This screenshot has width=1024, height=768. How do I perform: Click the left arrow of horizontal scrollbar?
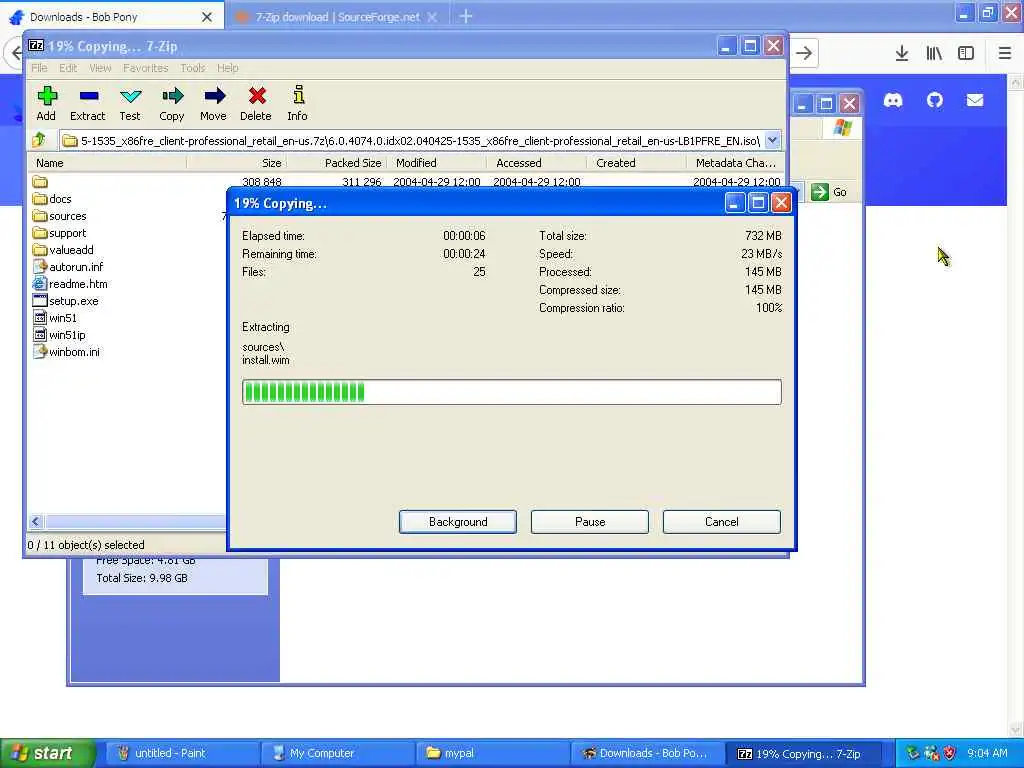coord(36,521)
